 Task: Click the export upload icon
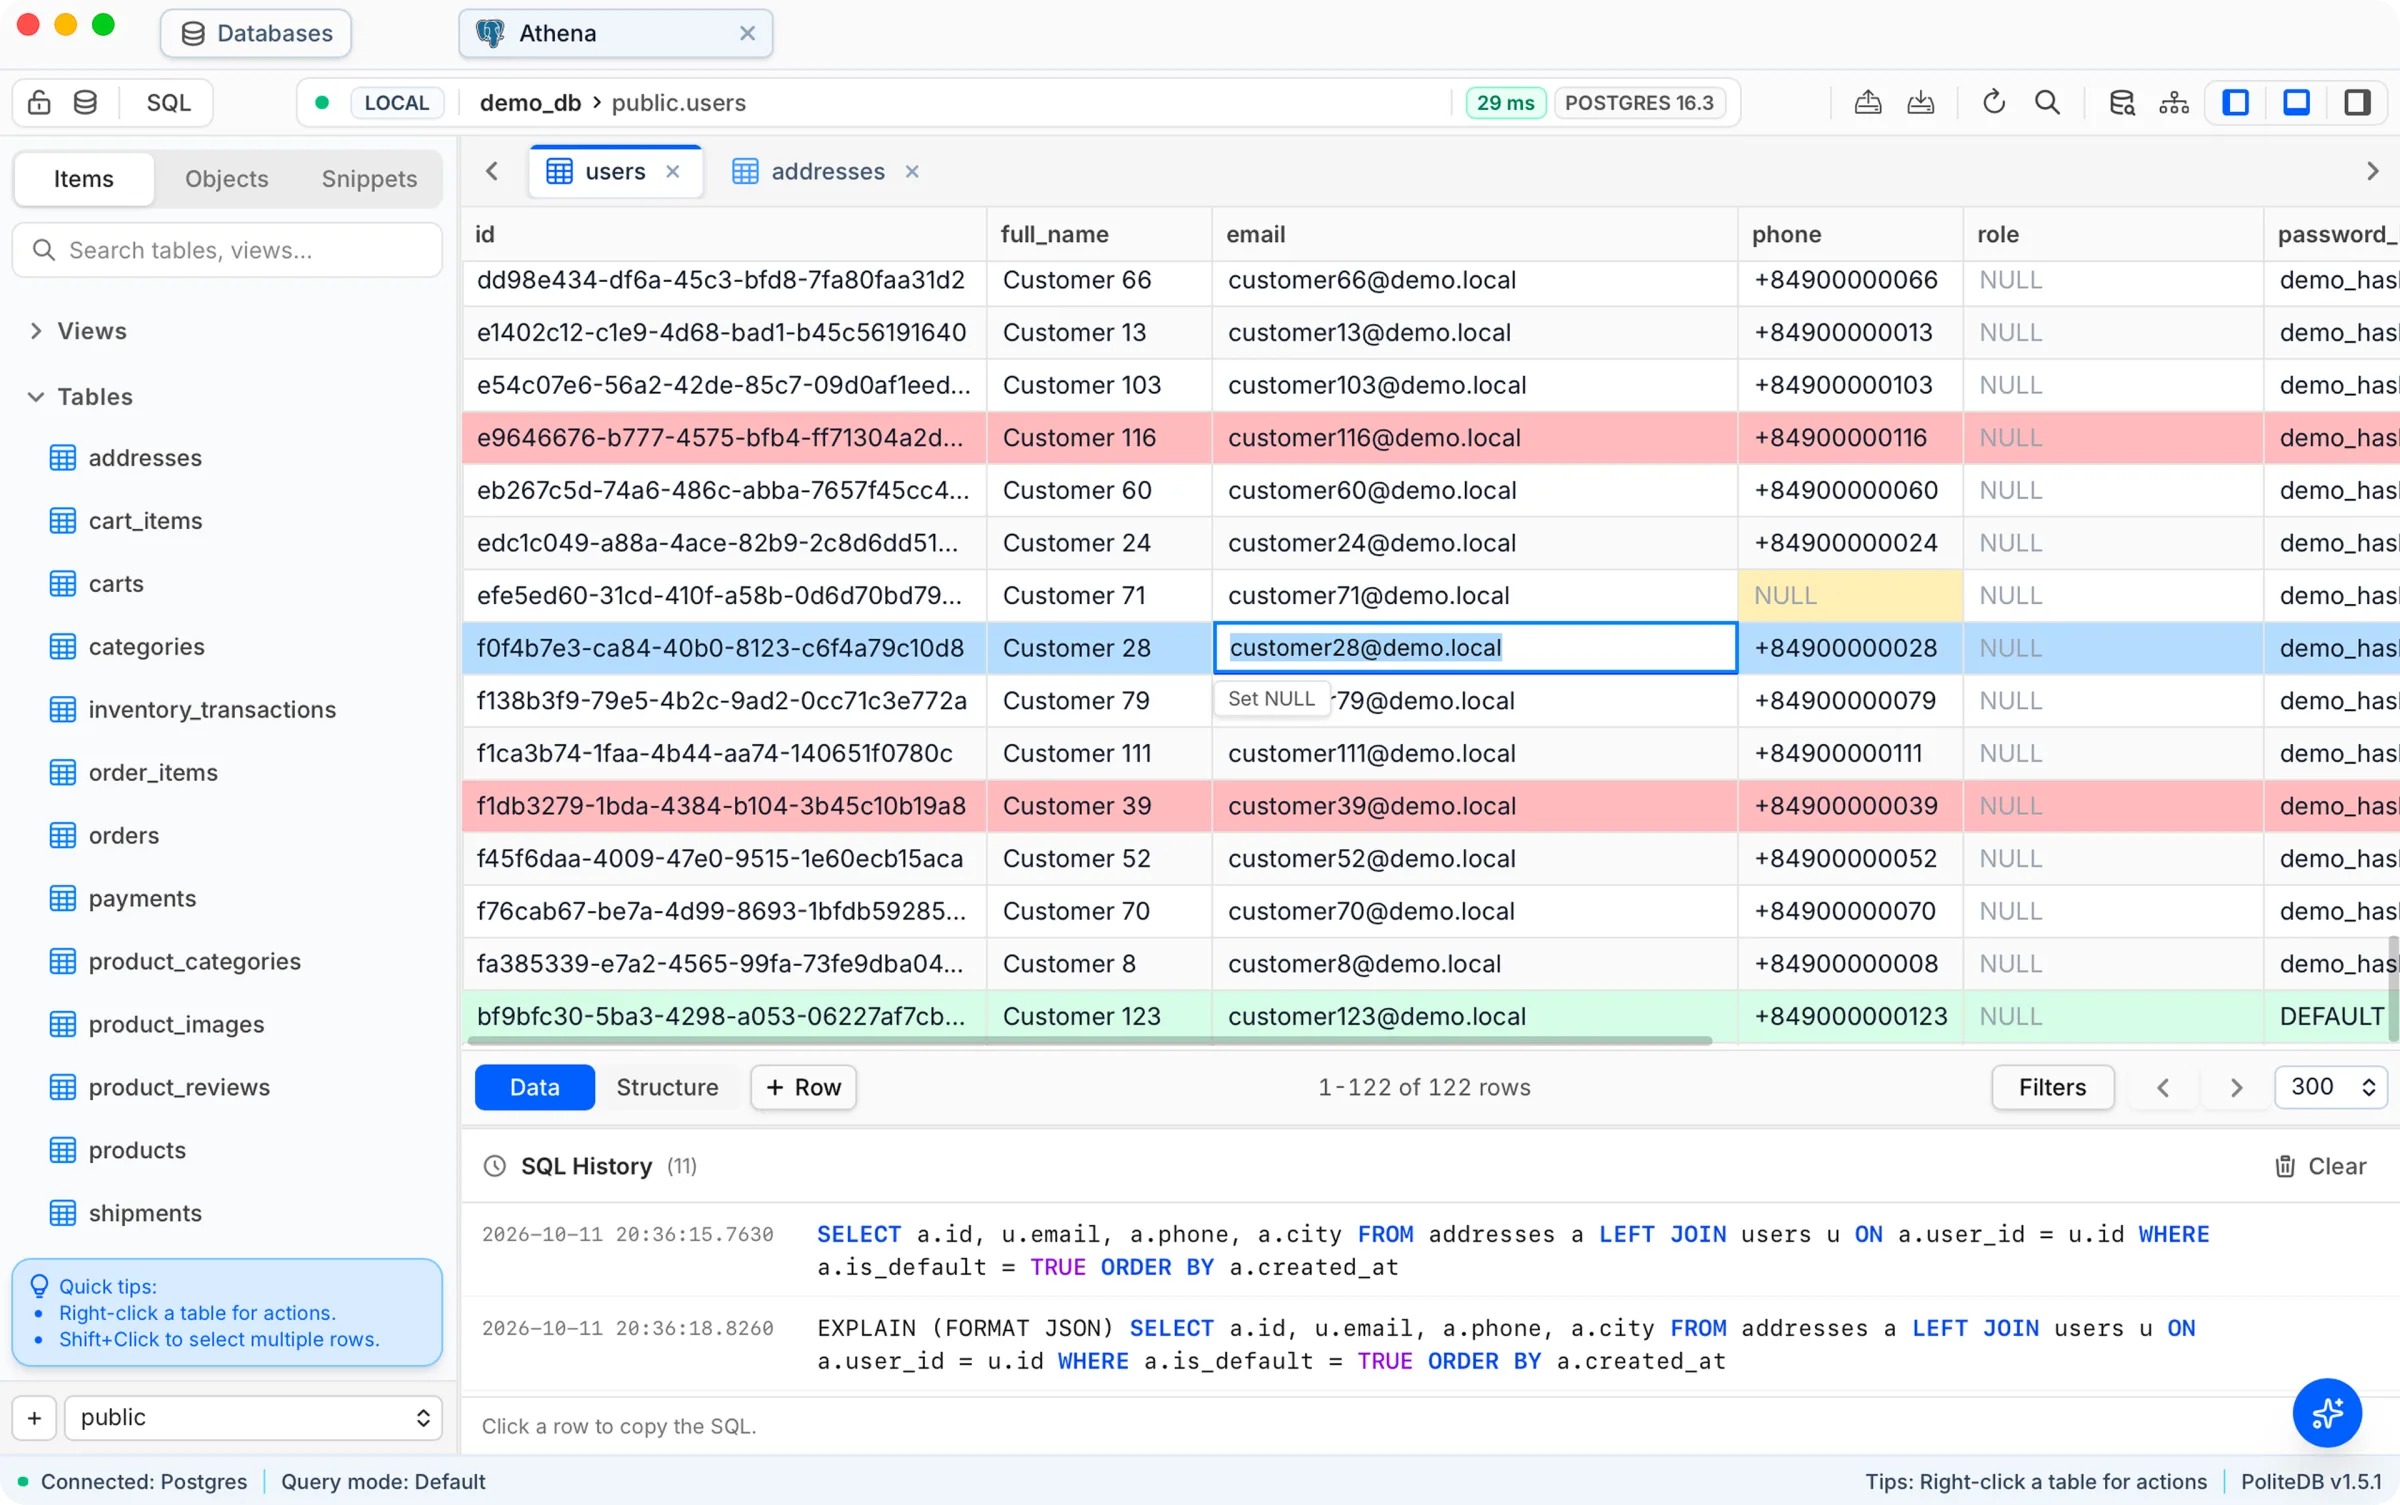pos(1867,103)
